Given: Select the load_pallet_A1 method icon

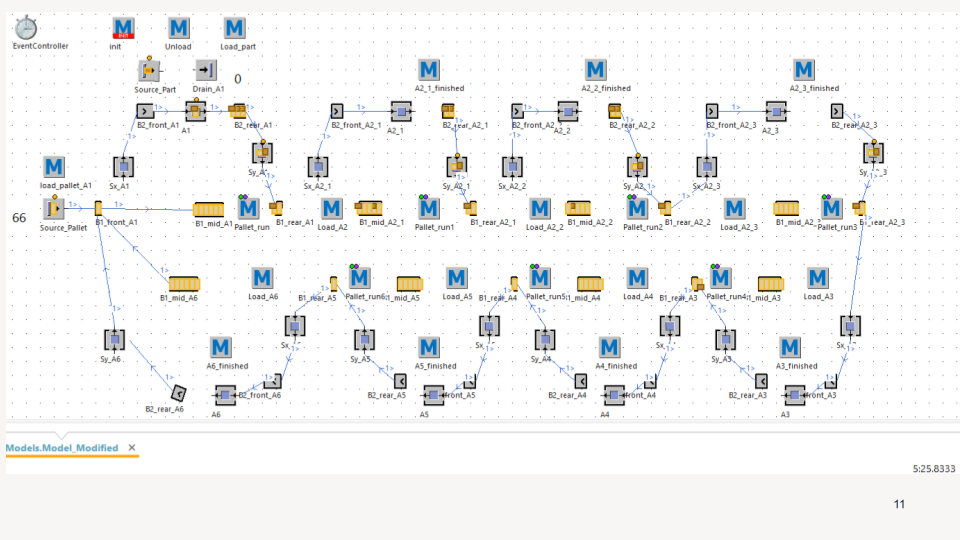Looking at the screenshot, I should tap(54, 167).
